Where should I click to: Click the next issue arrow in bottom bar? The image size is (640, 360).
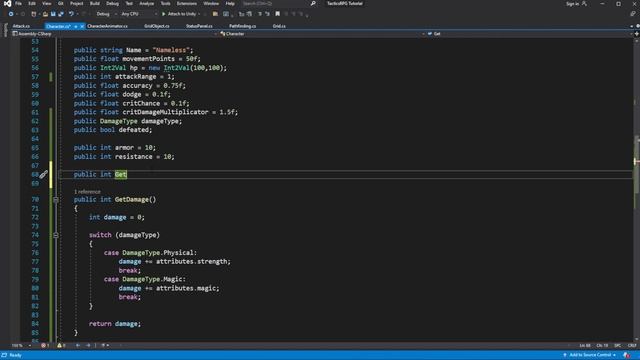88,345
